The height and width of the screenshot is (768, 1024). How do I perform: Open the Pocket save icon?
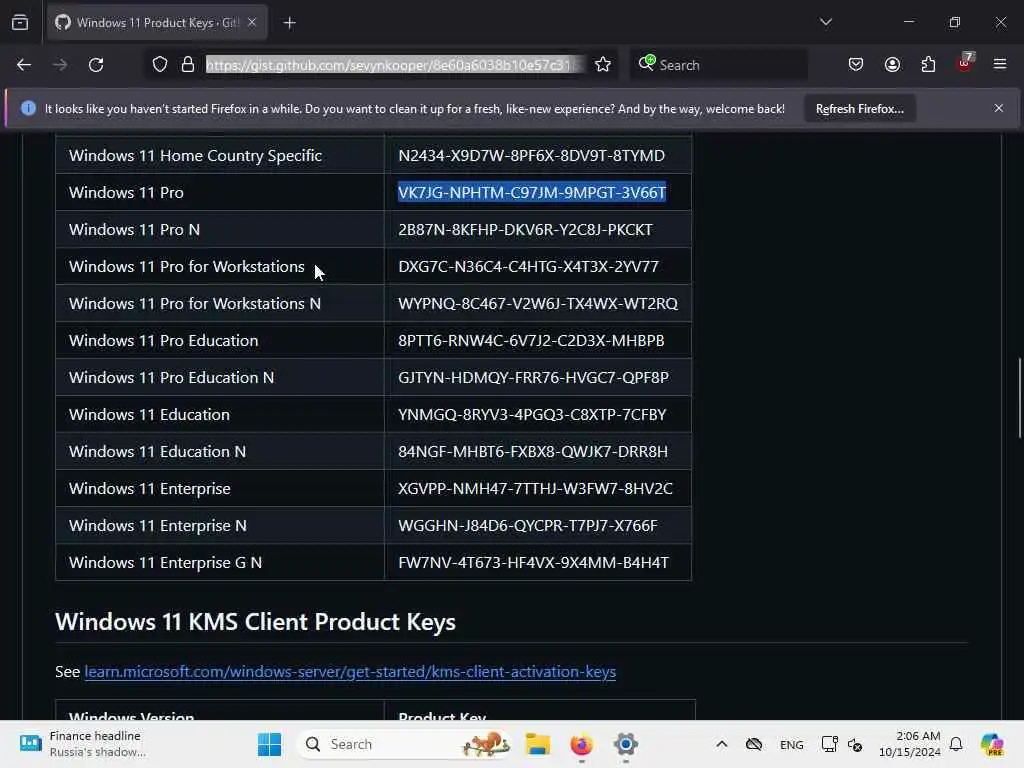click(x=856, y=65)
